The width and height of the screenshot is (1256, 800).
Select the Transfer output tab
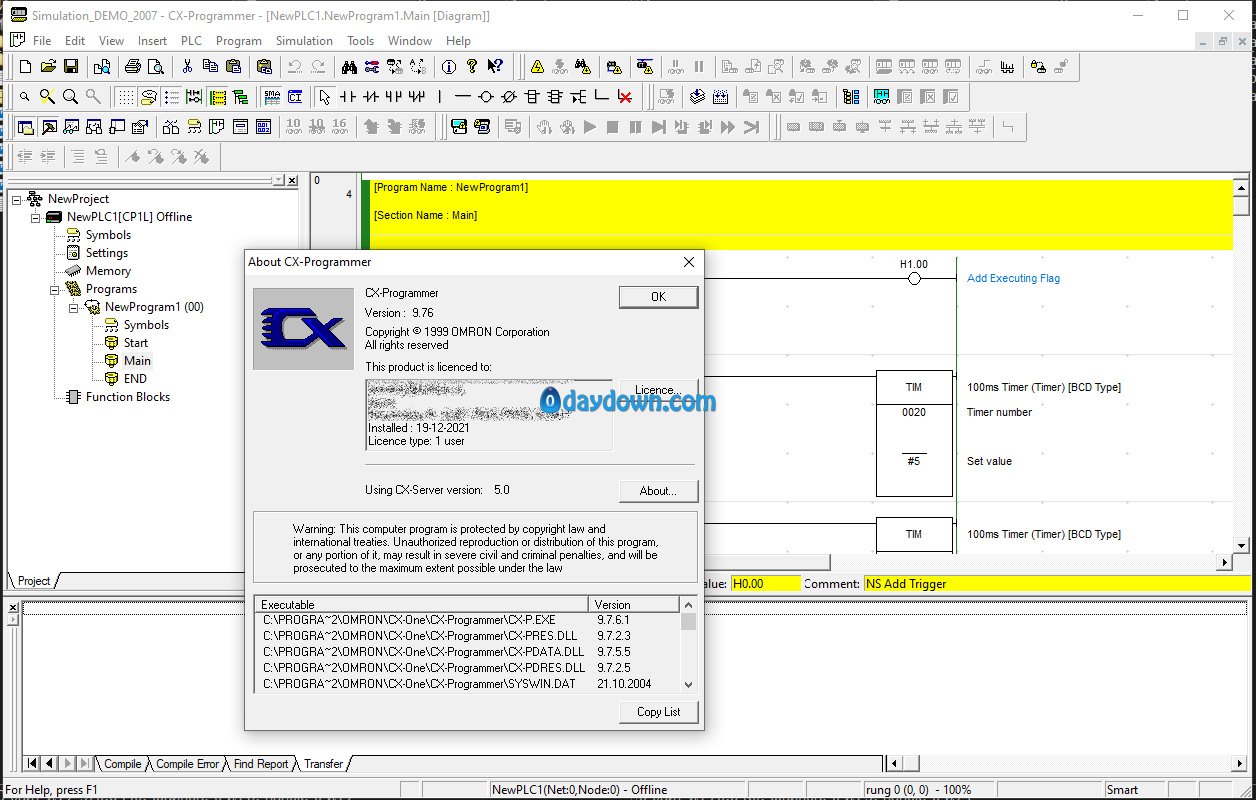tap(323, 764)
